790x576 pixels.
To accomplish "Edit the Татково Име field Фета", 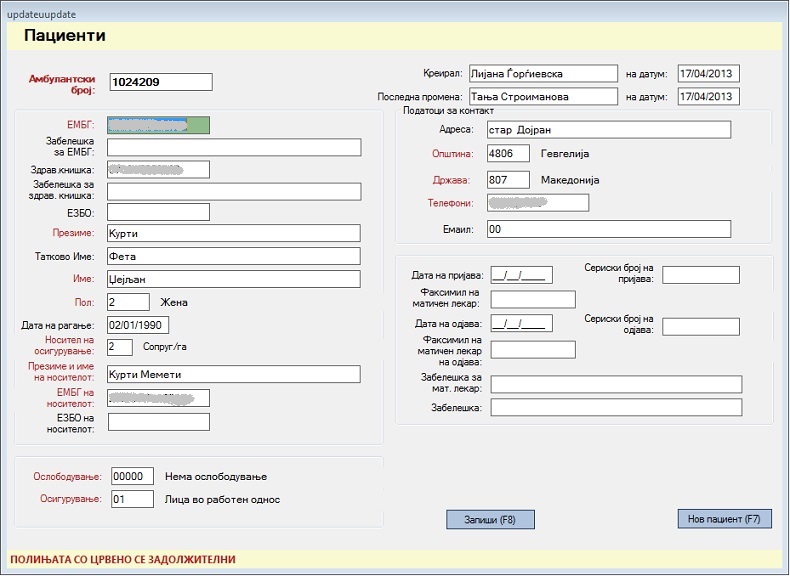I will [x=234, y=256].
